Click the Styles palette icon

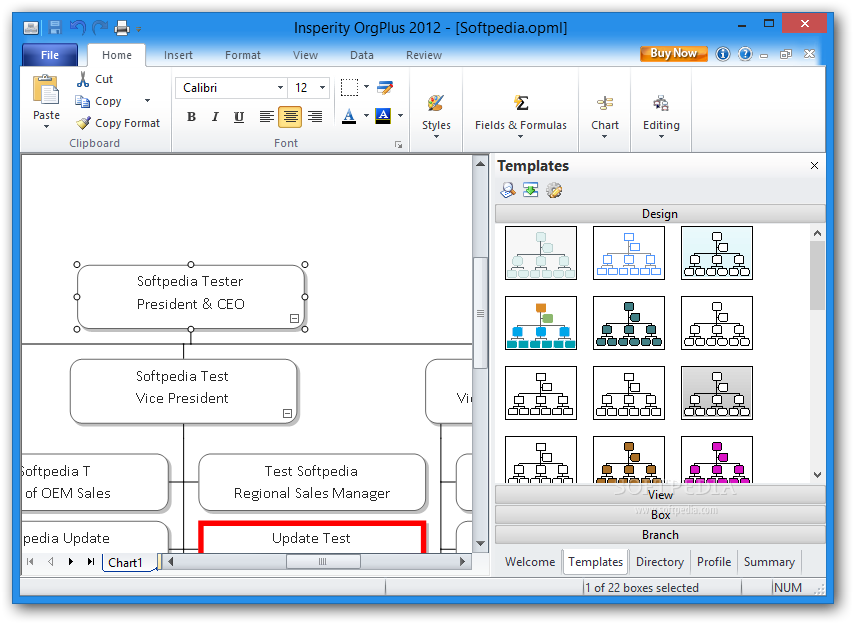[x=436, y=102]
